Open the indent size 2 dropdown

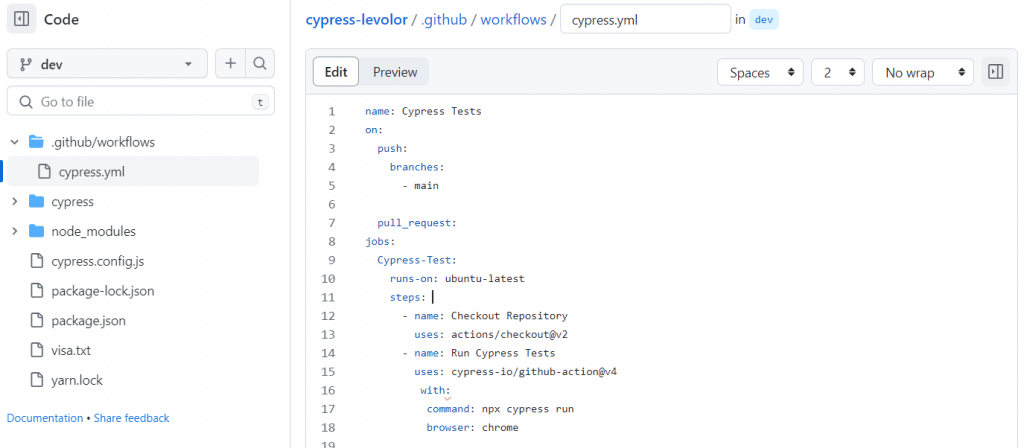click(x=838, y=72)
